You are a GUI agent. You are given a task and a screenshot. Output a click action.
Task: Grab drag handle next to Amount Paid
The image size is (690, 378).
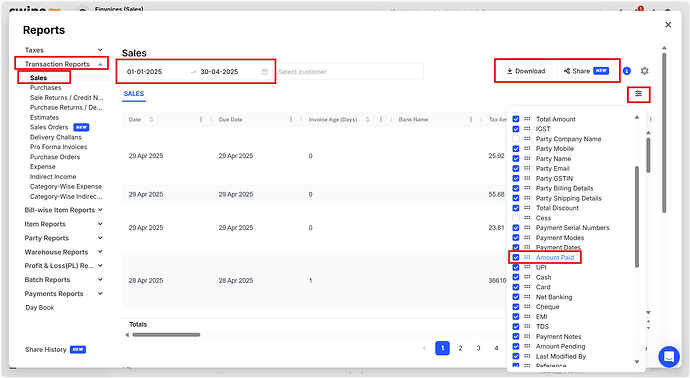[x=527, y=257]
